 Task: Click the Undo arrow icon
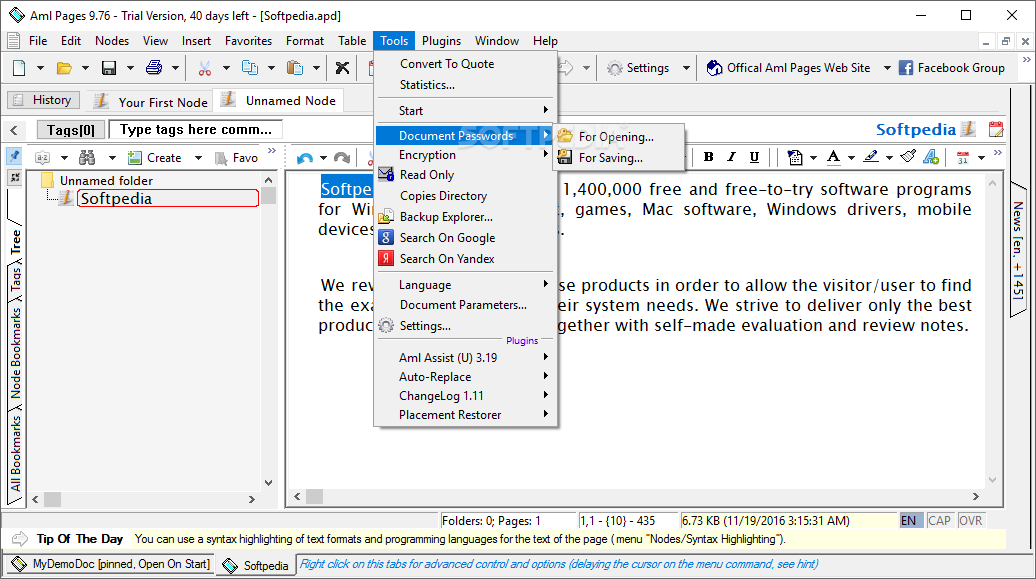point(304,158)
